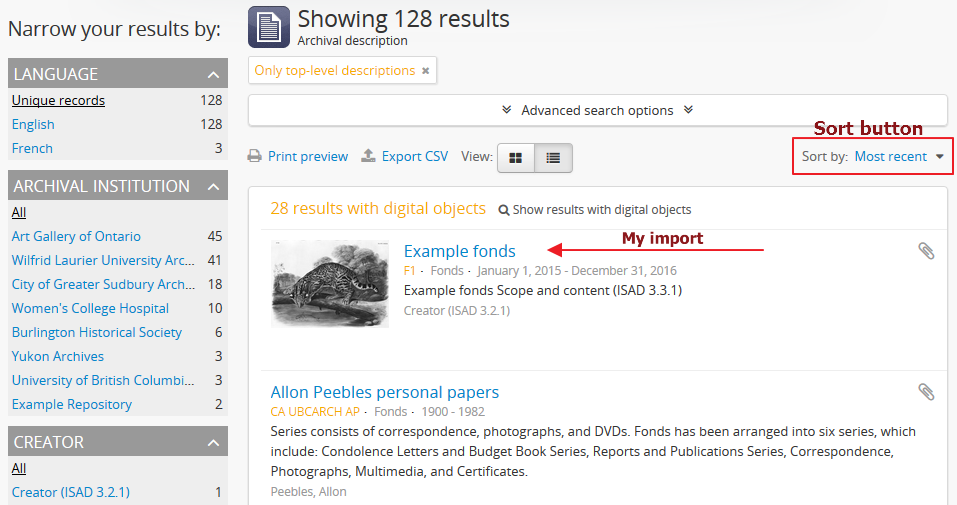957x505 pixels.
Task: Collapse the Language facet section
Action: pyautogui.click(x=213, y=75)
